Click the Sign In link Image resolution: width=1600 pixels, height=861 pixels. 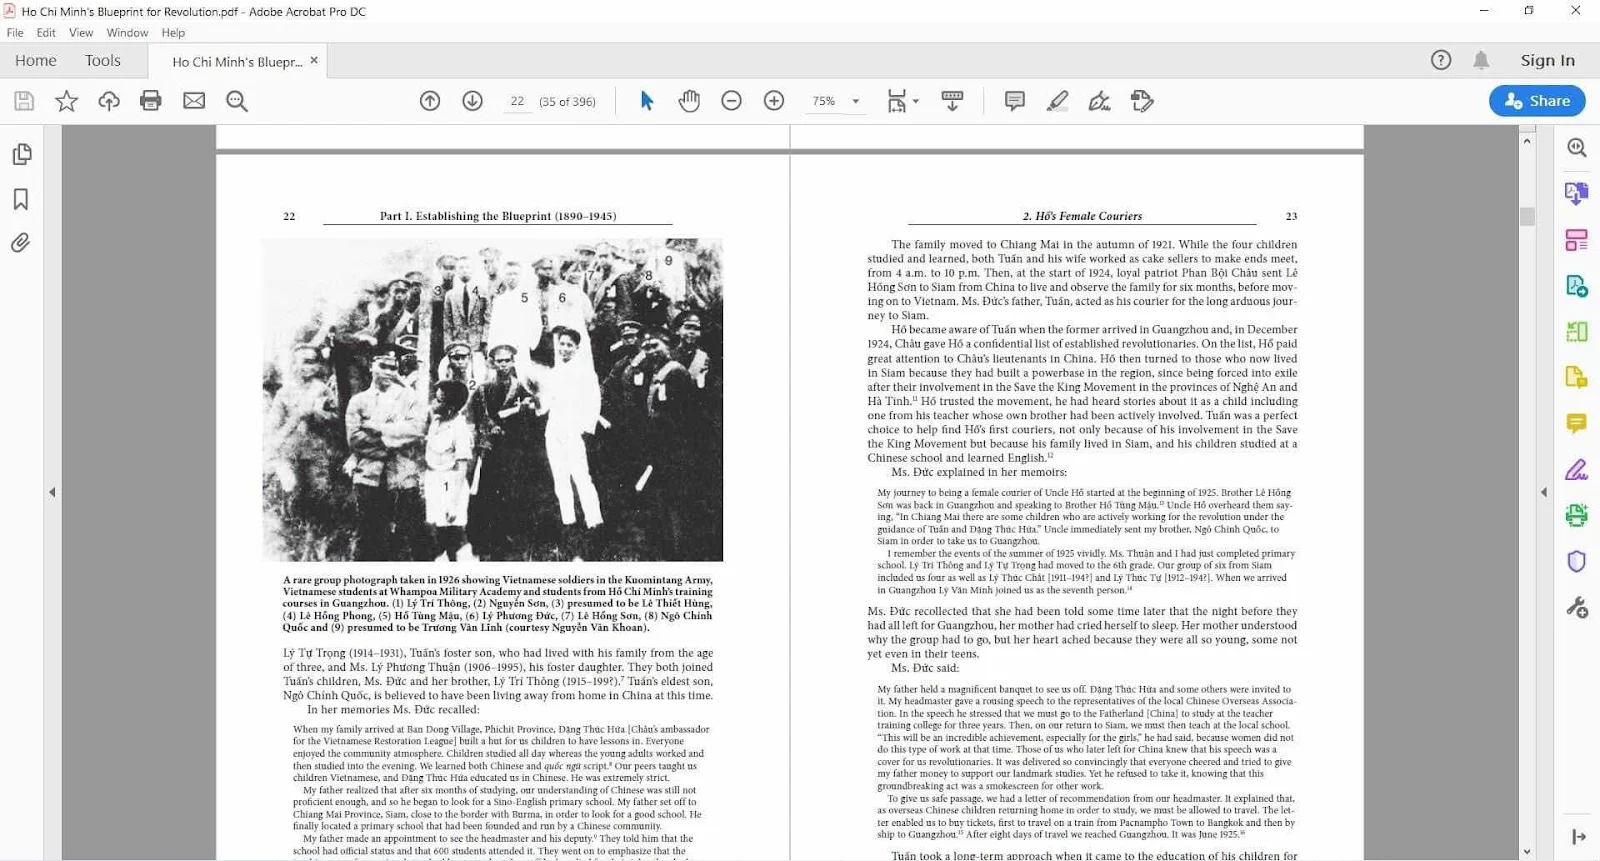pos(1547,60)
